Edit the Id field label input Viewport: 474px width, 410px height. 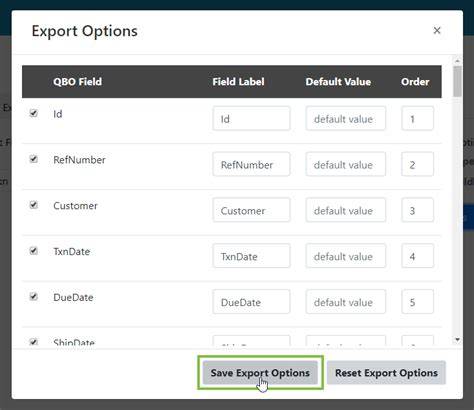coord(251,118)
